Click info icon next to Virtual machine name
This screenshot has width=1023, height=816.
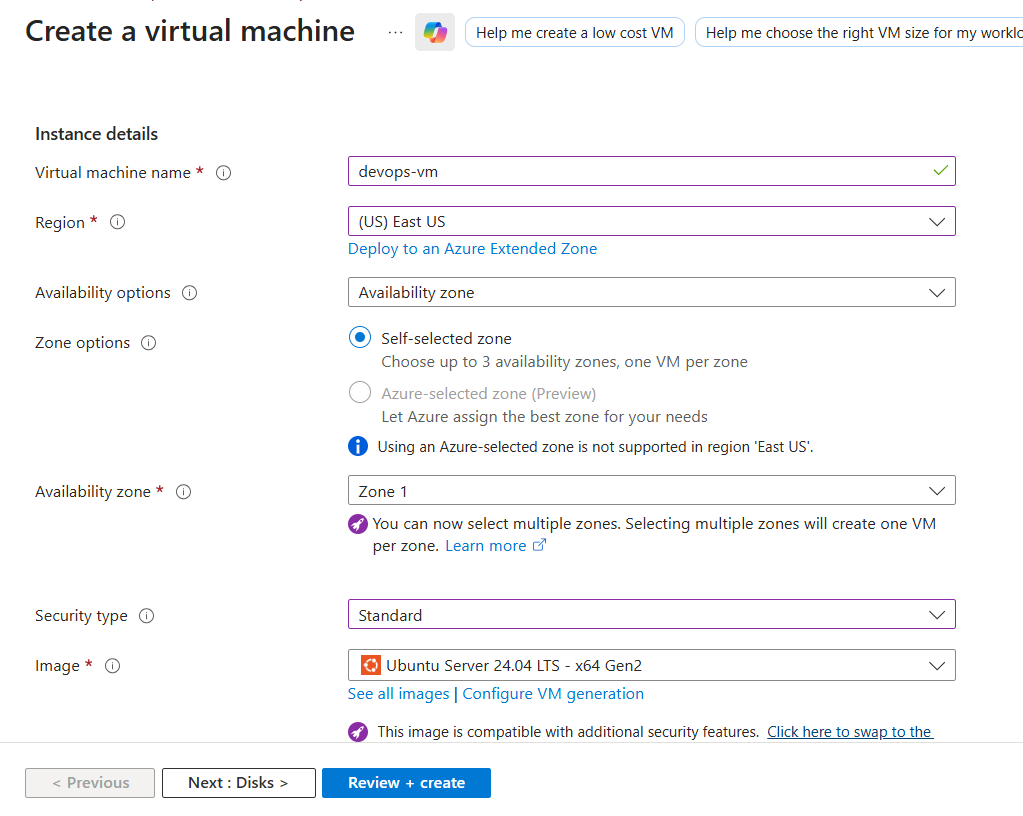click(224, 173)
